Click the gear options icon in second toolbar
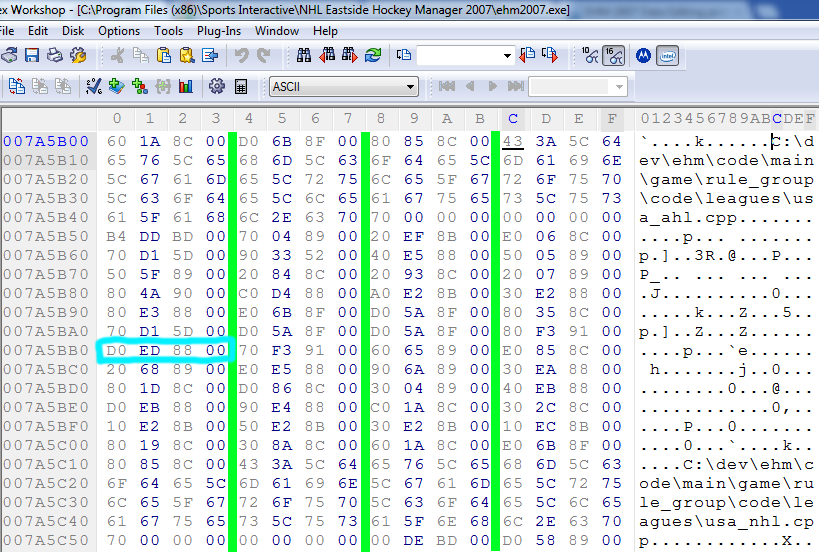This screenshot has height=552, width=819. pyautogui.click(x=217, y=86)
